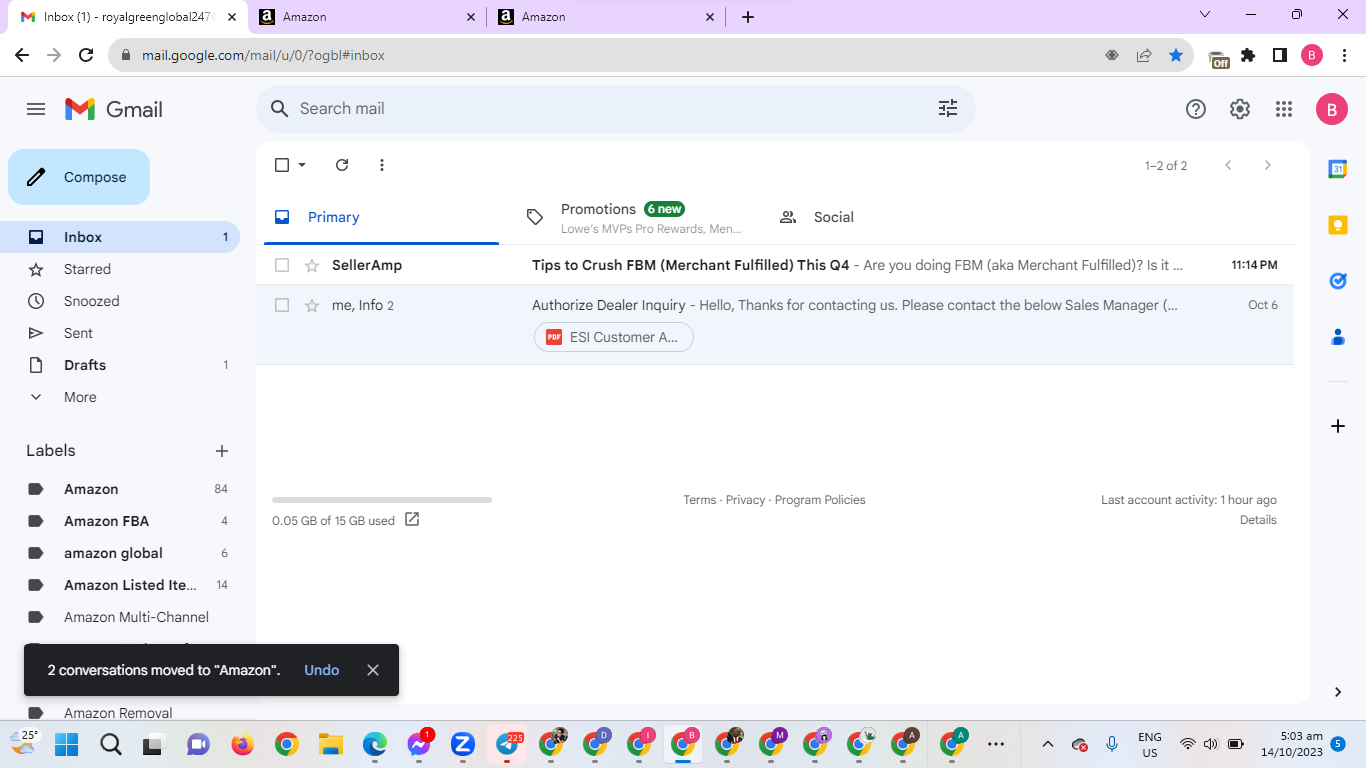Open File Explorer from the taskbar
Viewport: 1366px width, 768px height.
click(x=330, y=744)
